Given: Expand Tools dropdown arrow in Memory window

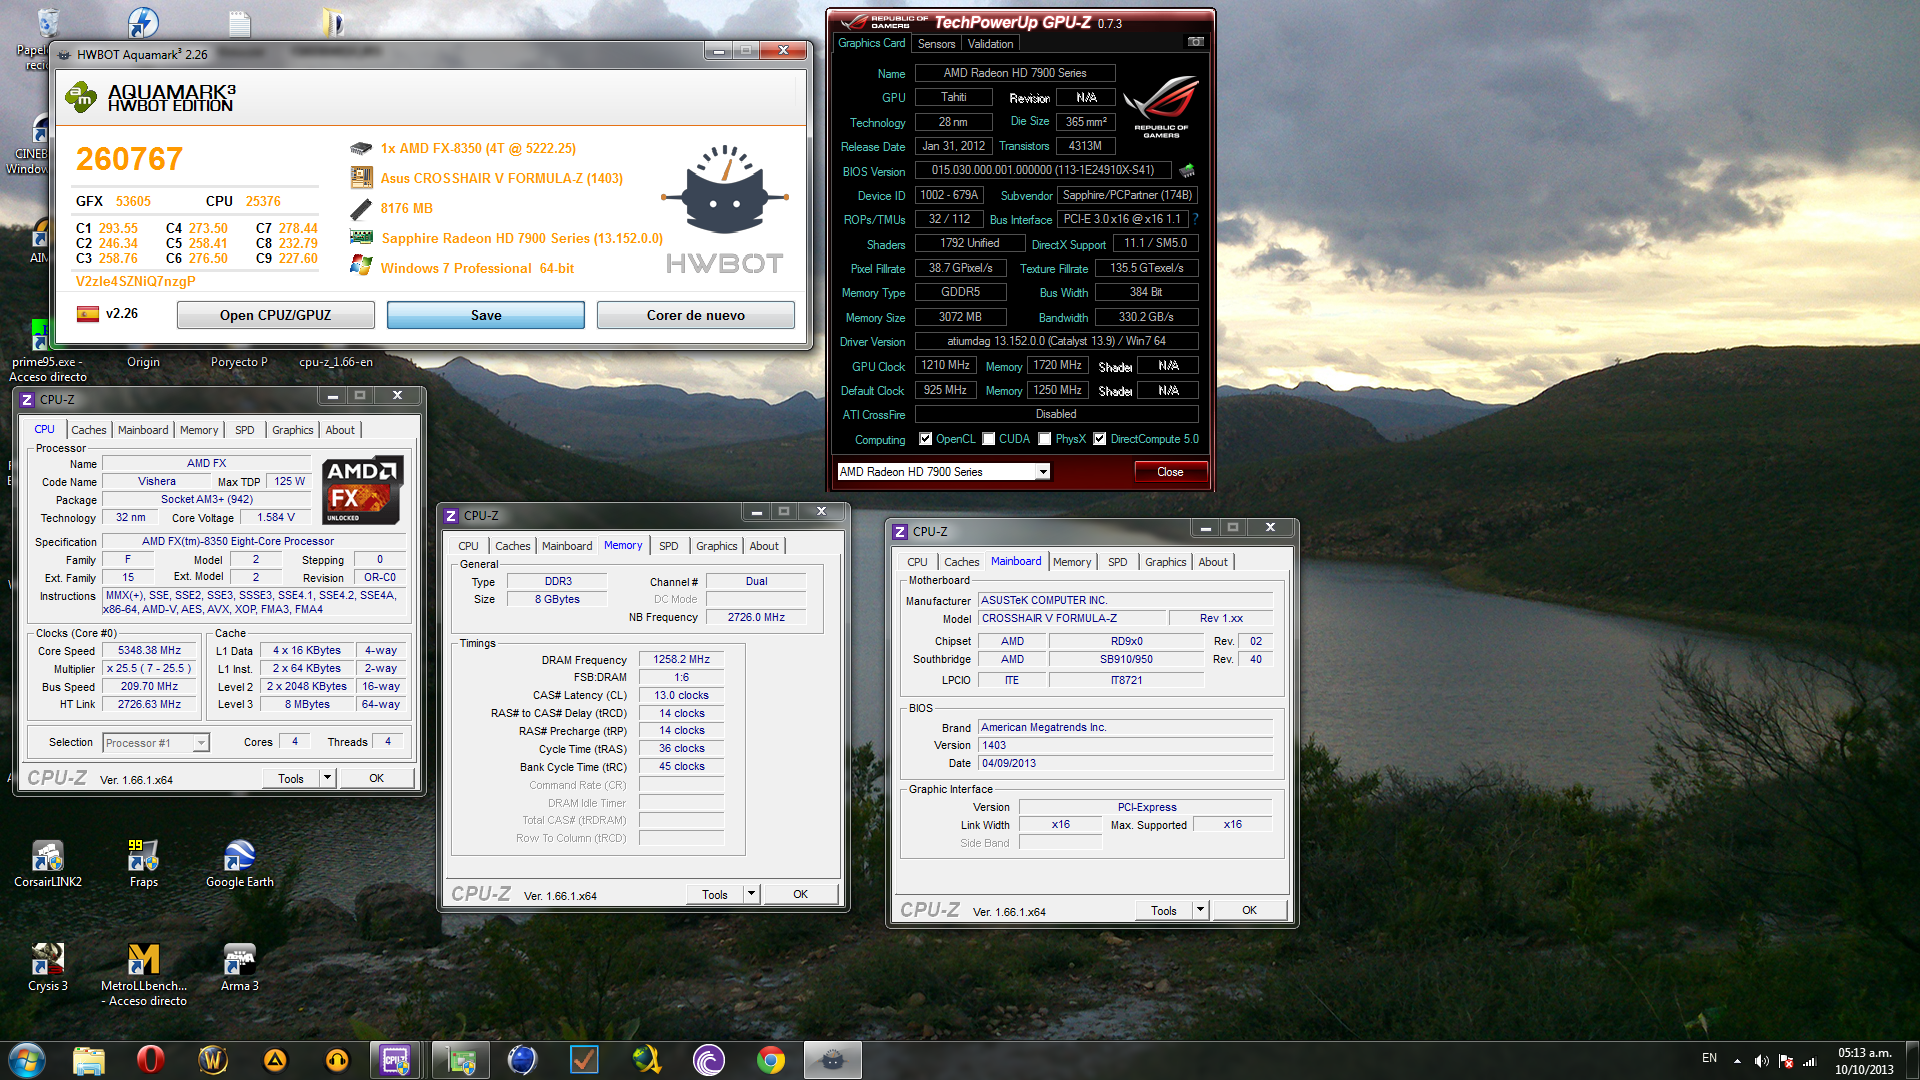Looking at the screenshot, I should pyautogui.click(x=751, y=894).
